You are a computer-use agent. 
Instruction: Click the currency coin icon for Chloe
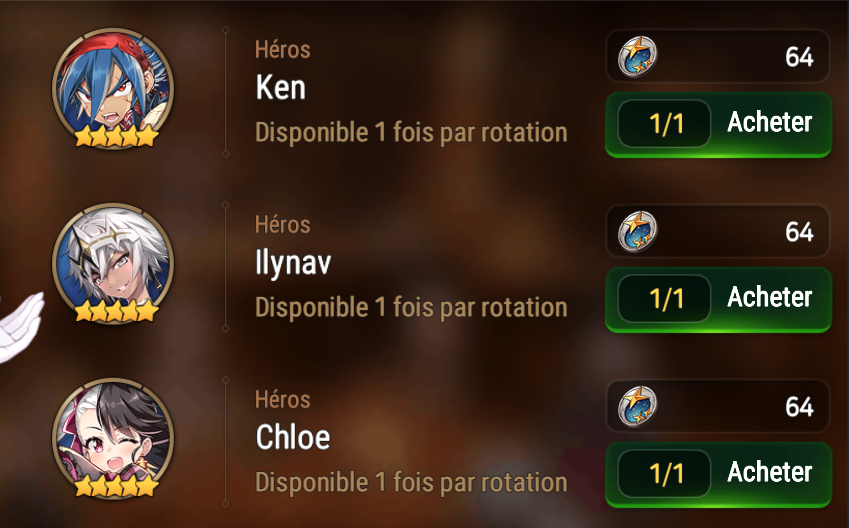click(x=638, y=406)
